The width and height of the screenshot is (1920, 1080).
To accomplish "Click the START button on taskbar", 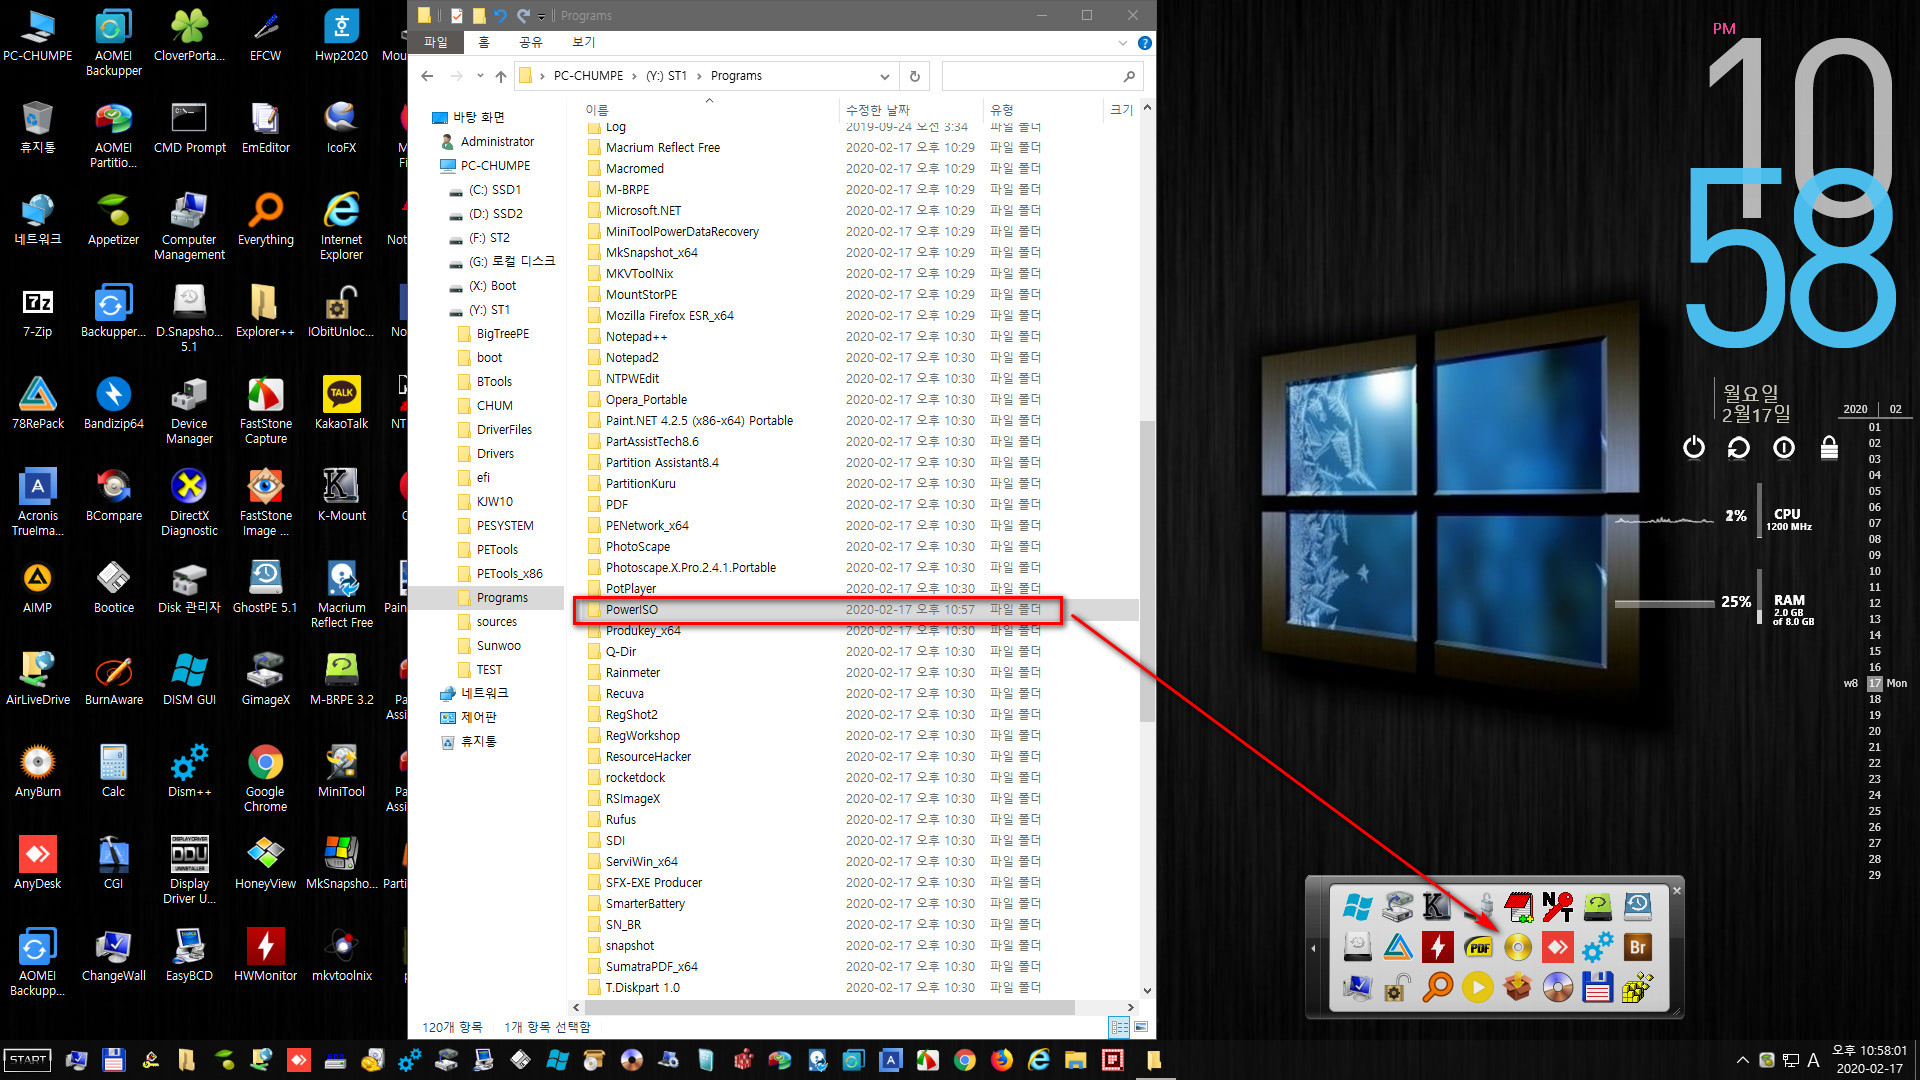I will point(28,1060).
